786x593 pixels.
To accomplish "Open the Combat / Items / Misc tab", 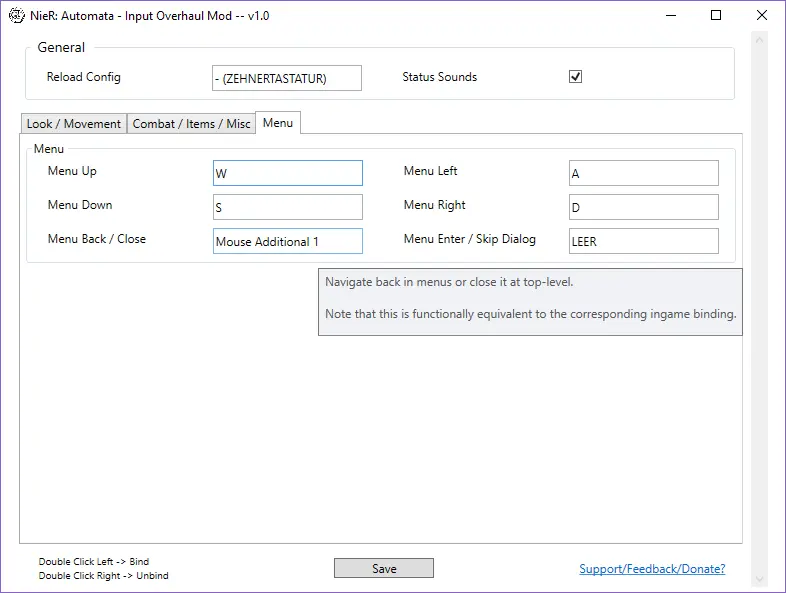I will pos(191,124).
